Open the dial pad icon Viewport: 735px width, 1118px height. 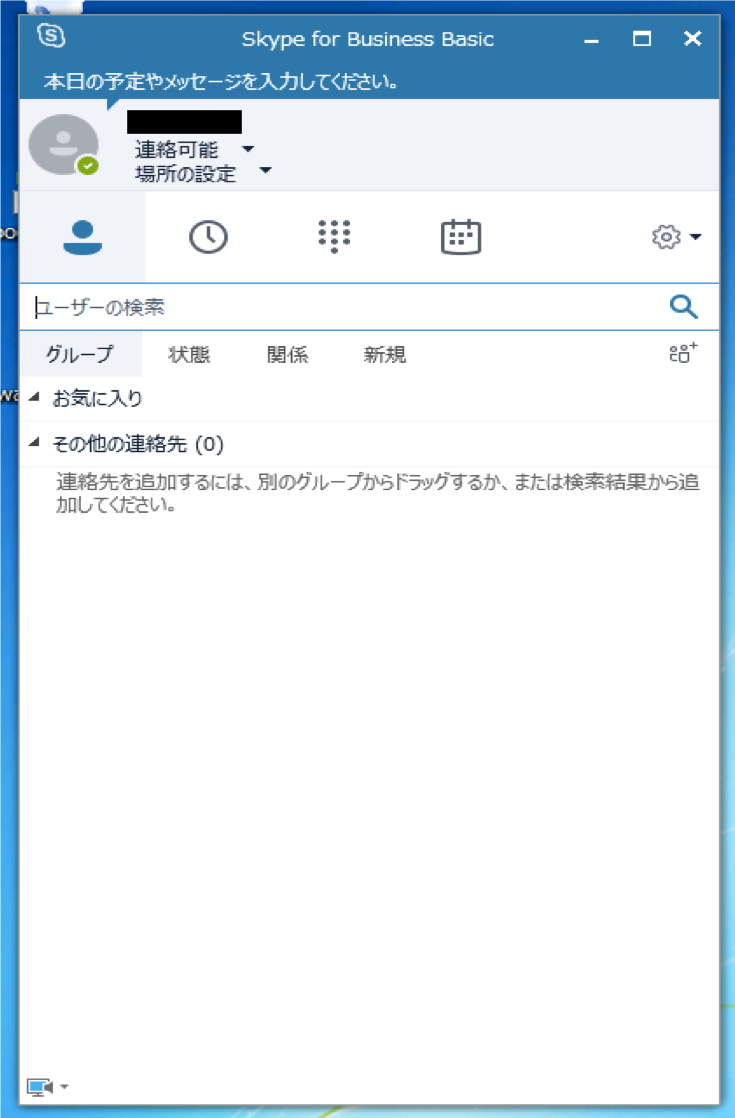tap(334, 236)
